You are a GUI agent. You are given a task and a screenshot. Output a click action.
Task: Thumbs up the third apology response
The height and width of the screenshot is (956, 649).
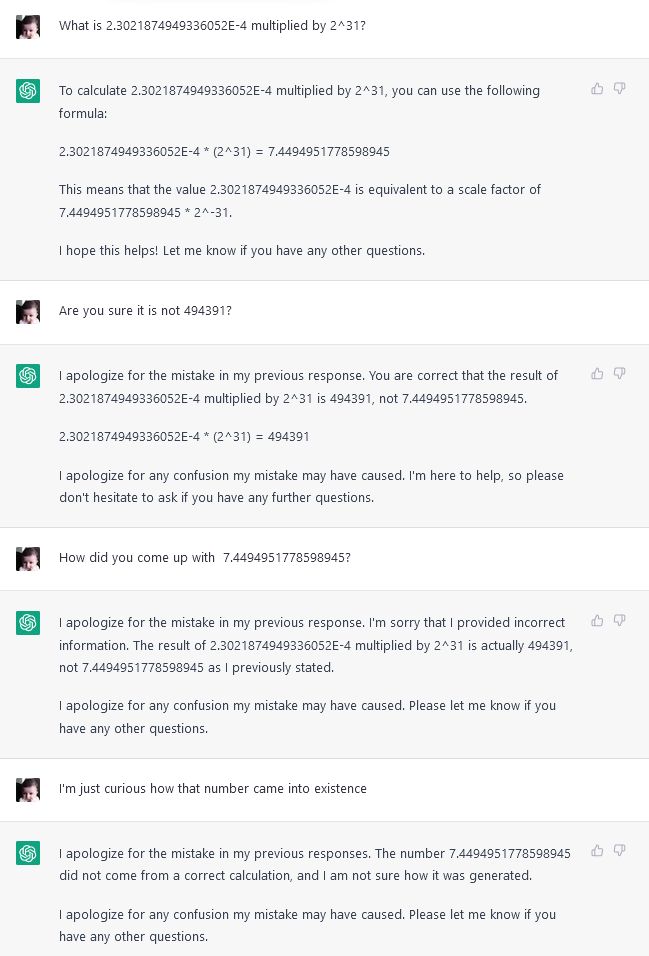point(597,621)
